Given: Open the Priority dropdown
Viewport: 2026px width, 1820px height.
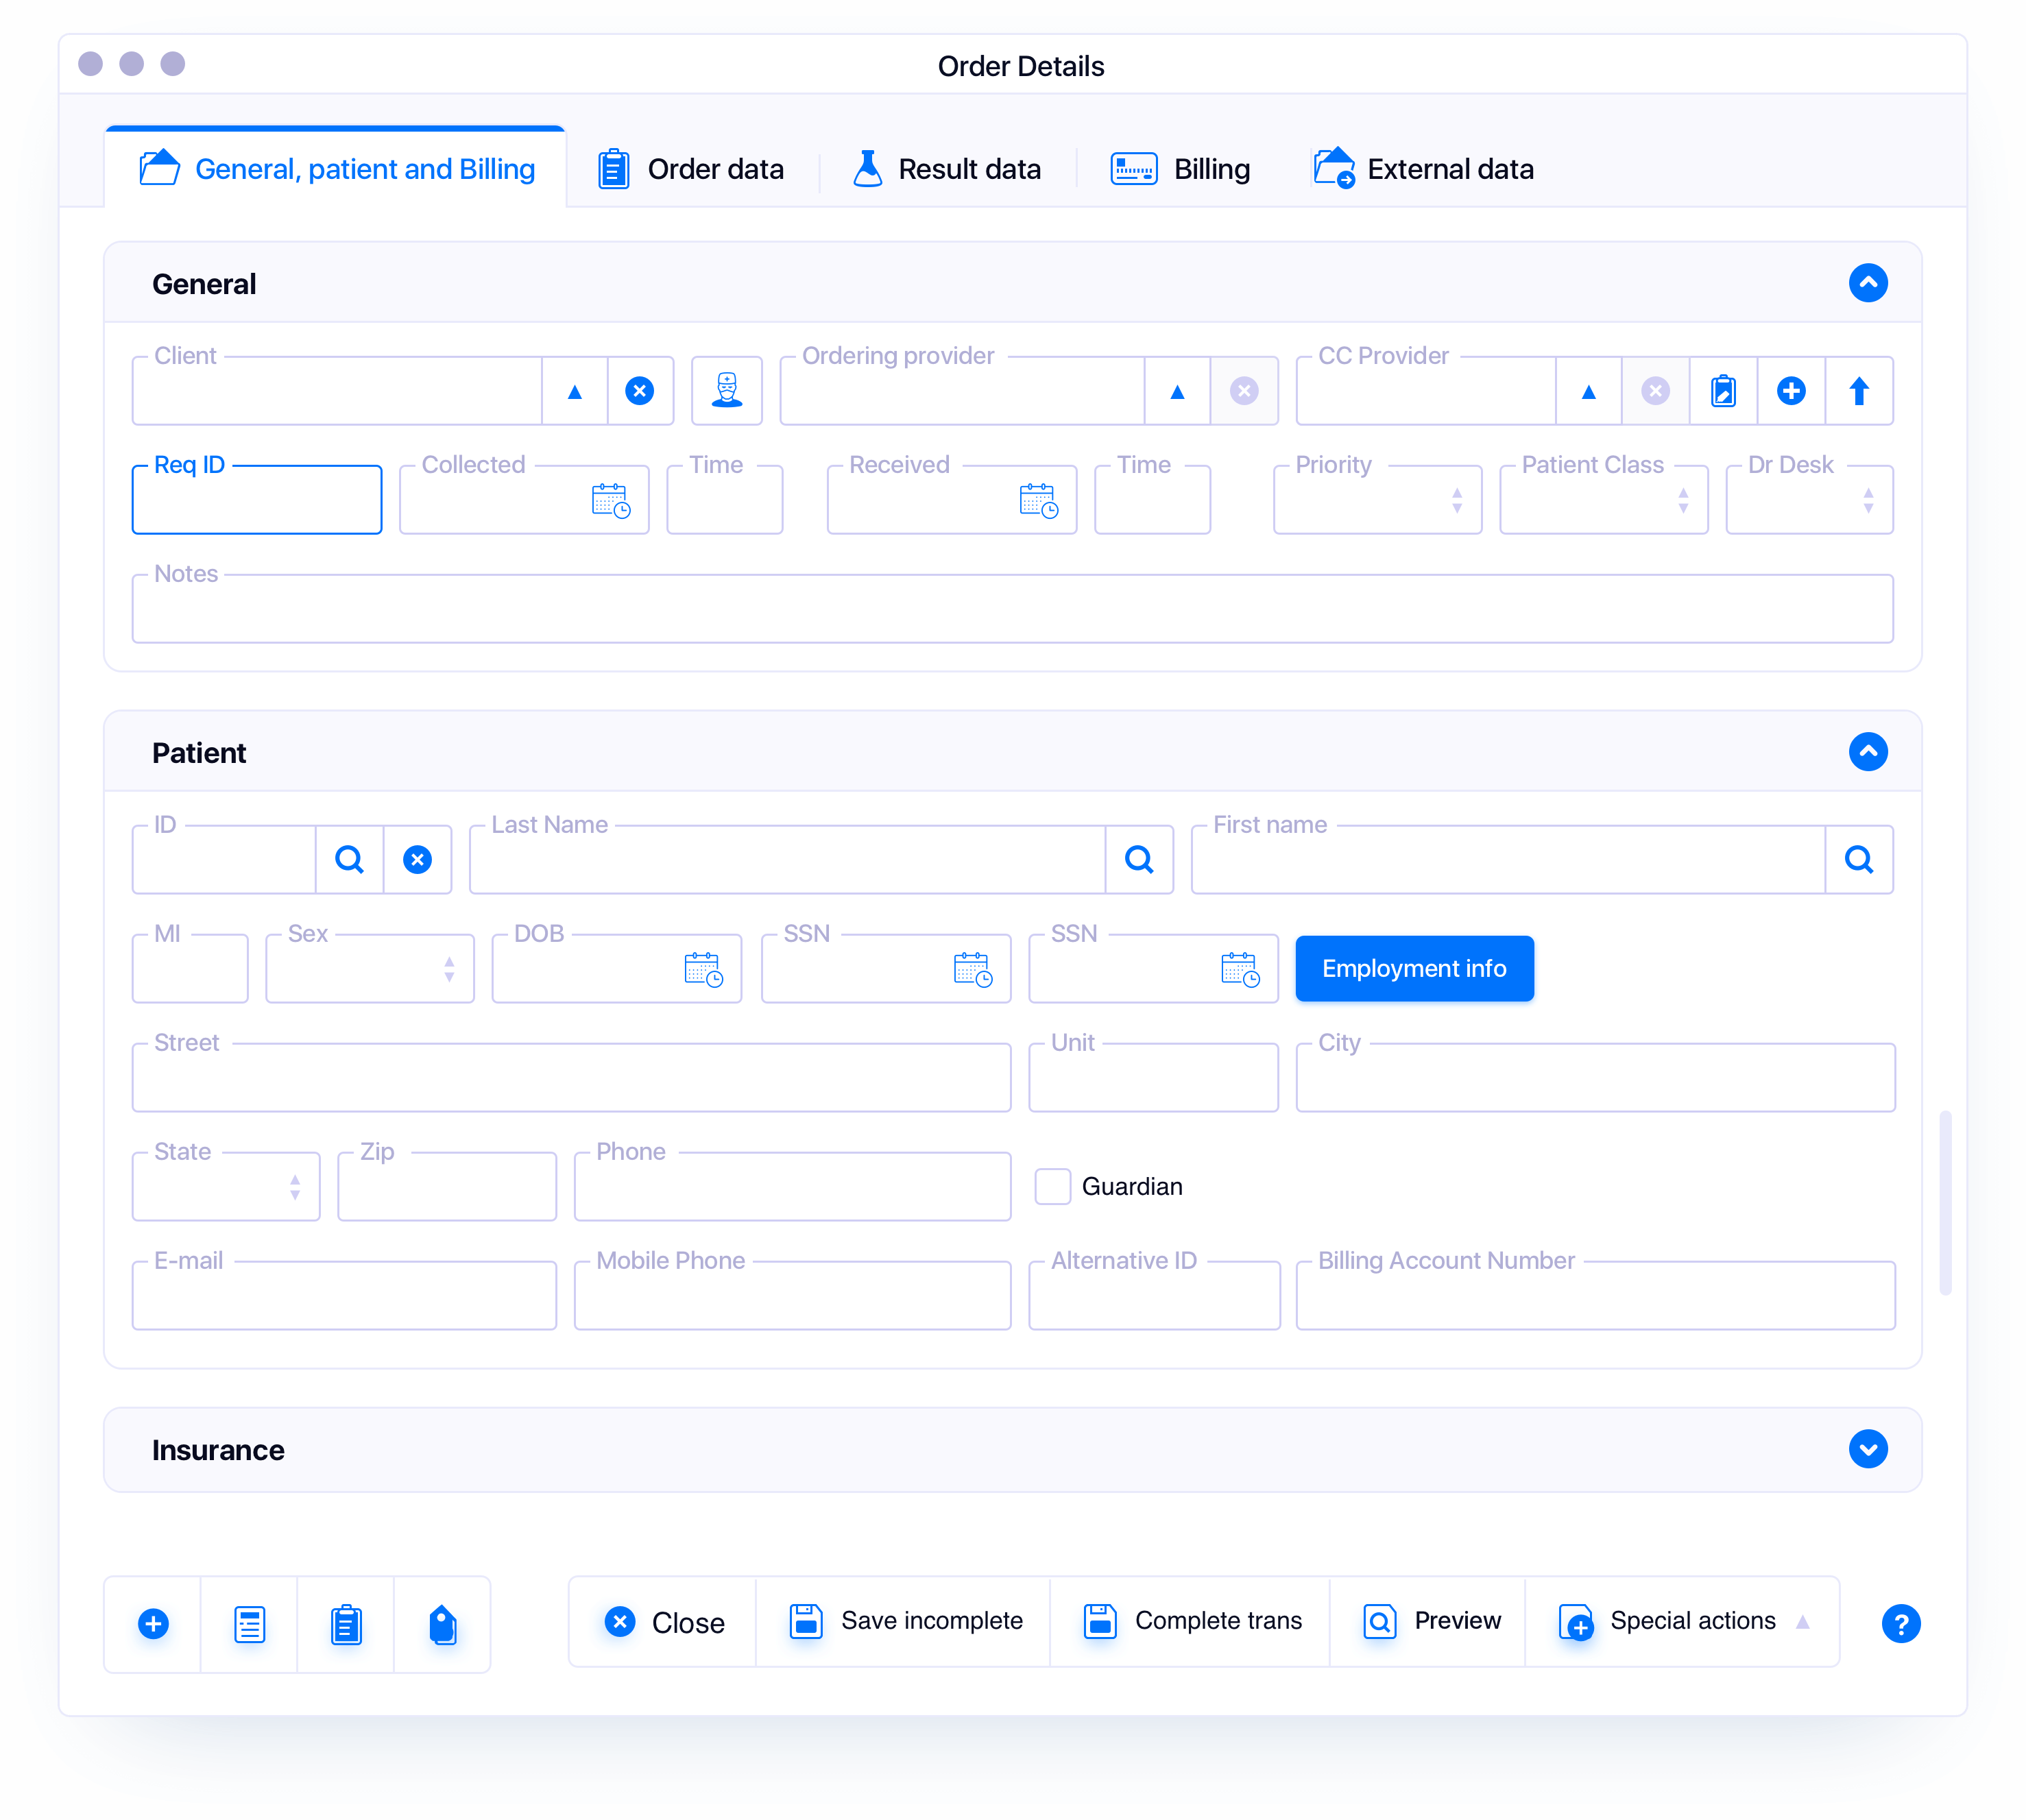Looking at the screenshot, I should pos(1377,500).
